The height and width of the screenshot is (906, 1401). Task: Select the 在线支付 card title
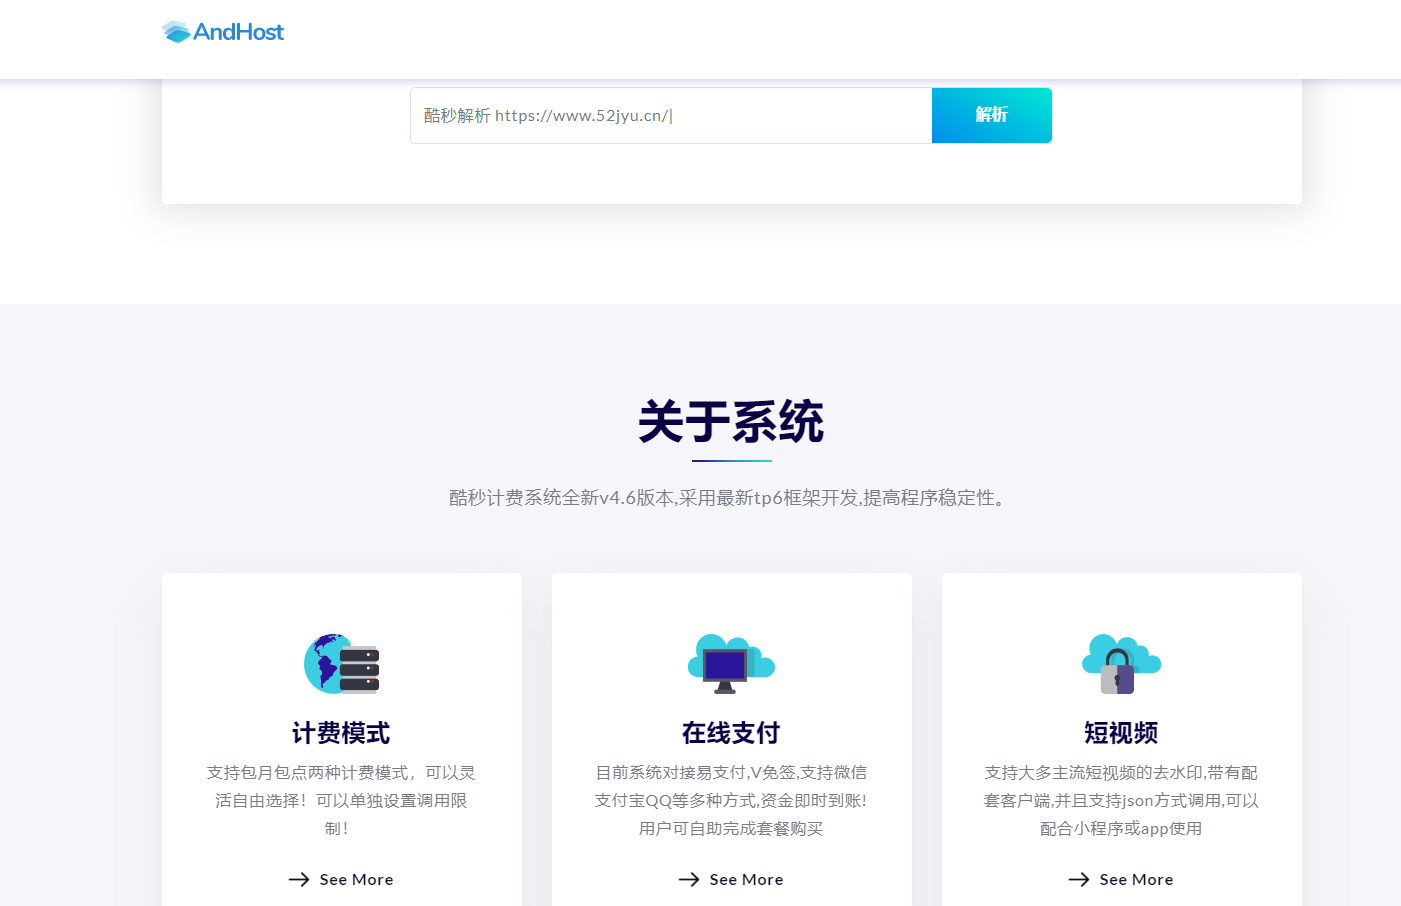pos(731,733)
